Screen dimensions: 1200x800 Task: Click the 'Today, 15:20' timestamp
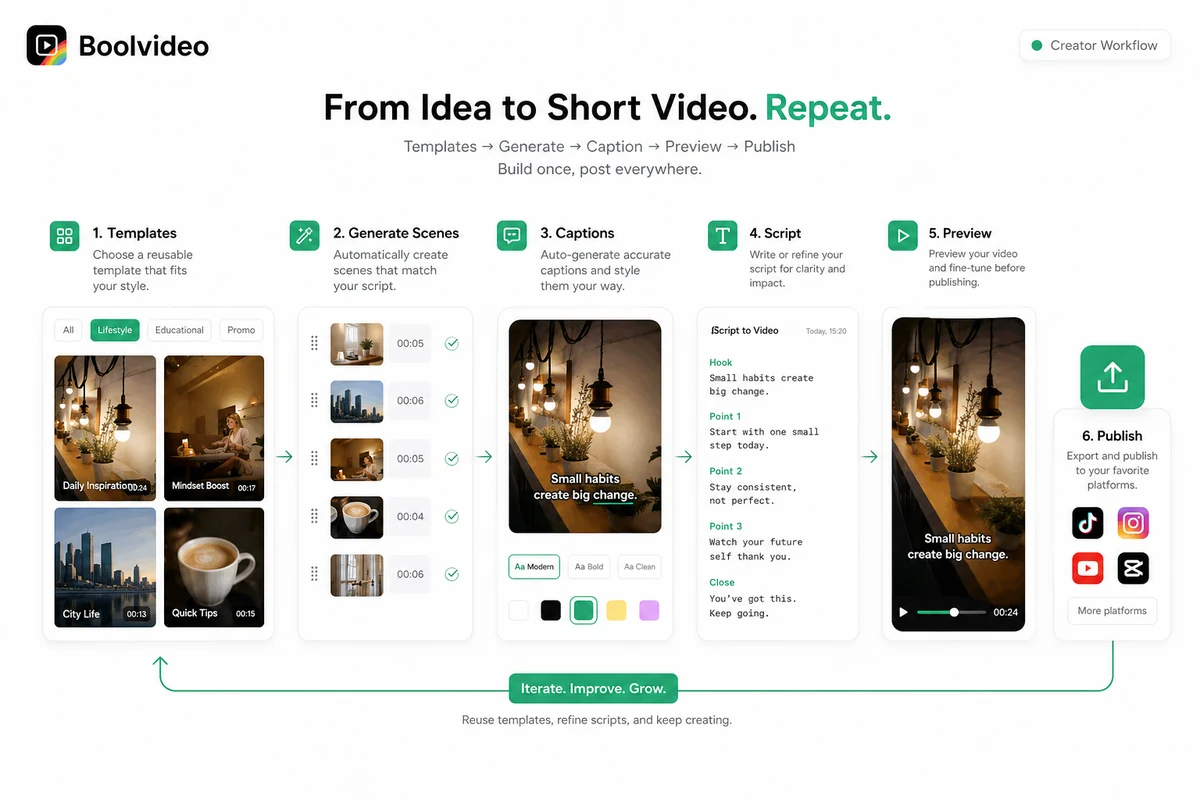[x=826, y=331]
